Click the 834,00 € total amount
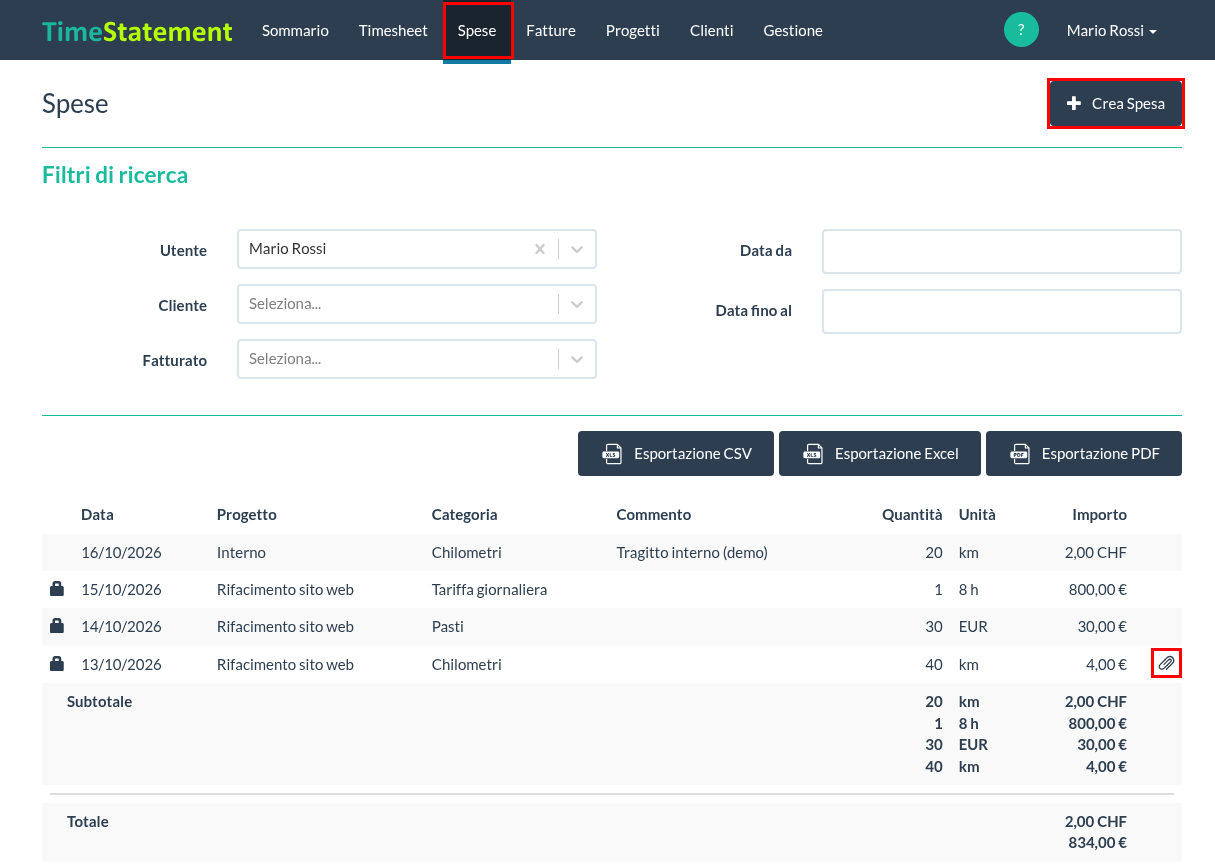The image size is (1215, 868). tap(1096, 843)
